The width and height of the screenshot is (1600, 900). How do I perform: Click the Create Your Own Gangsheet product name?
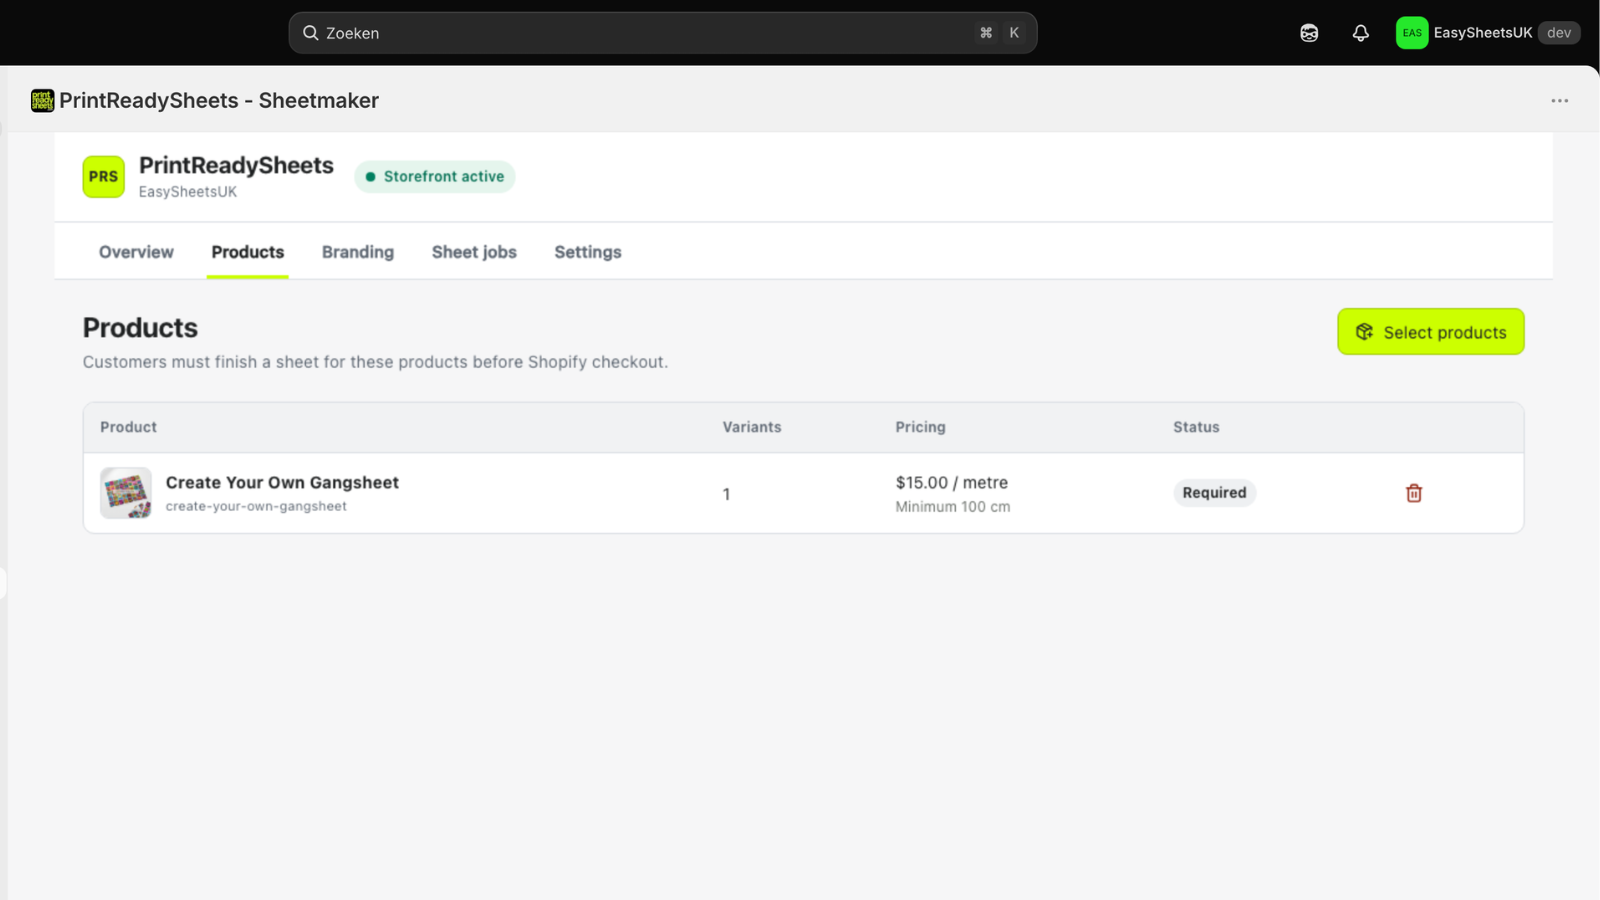coord(282,482)
